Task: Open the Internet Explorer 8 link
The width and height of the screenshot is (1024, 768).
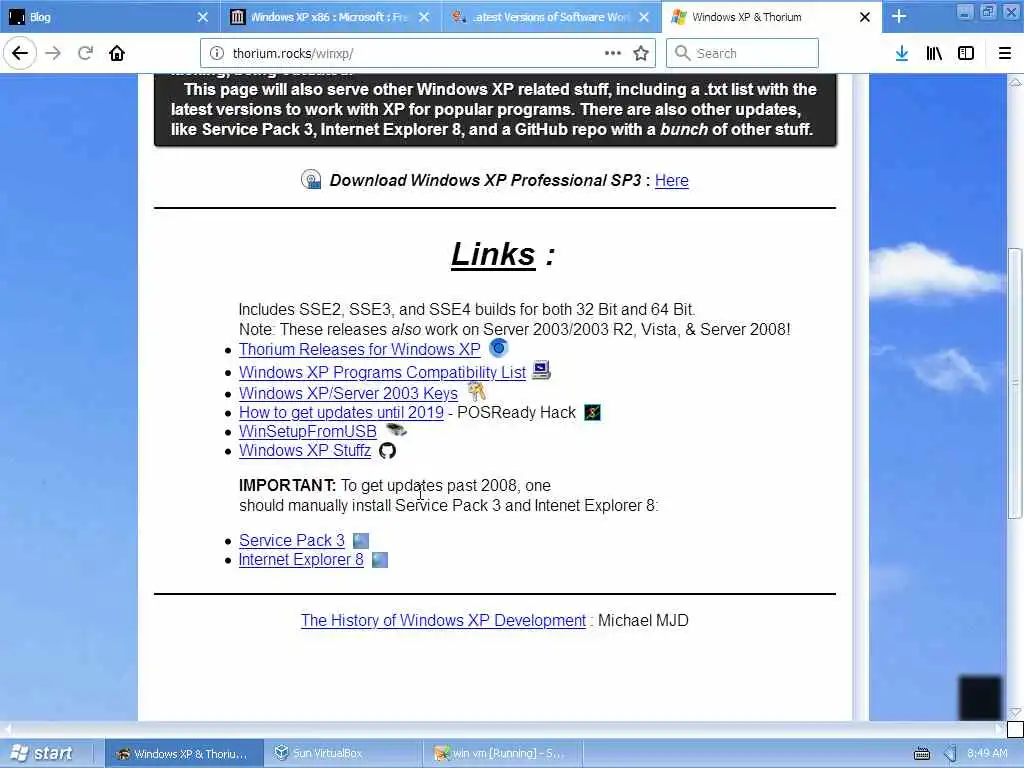Action: (x=301, y=560)
